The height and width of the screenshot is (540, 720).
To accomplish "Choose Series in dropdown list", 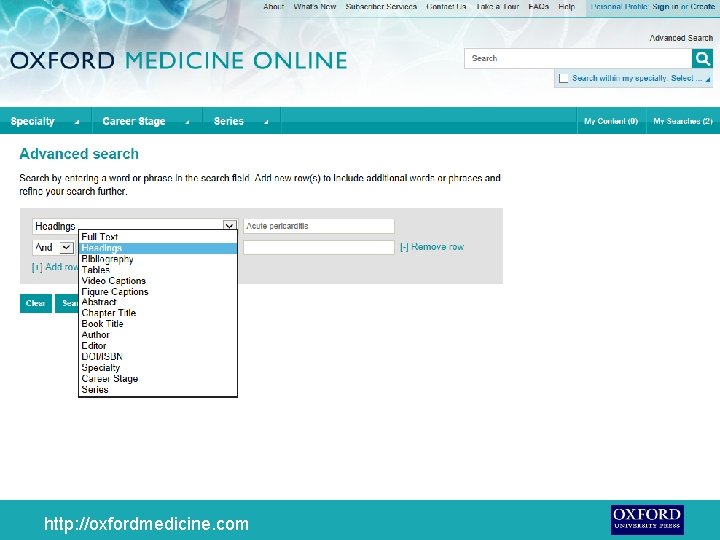I will [x=158, y=390].
